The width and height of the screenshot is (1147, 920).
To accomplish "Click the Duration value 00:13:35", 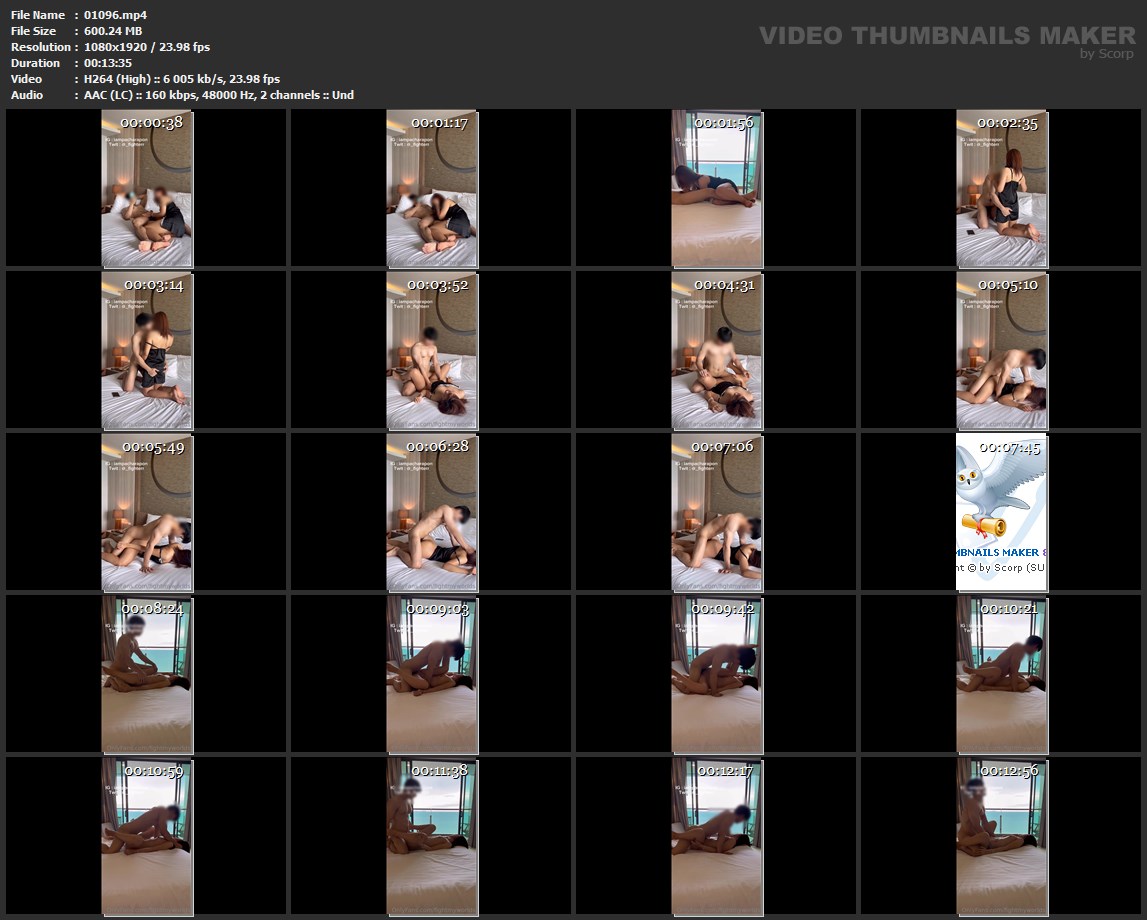I will 108,63.
